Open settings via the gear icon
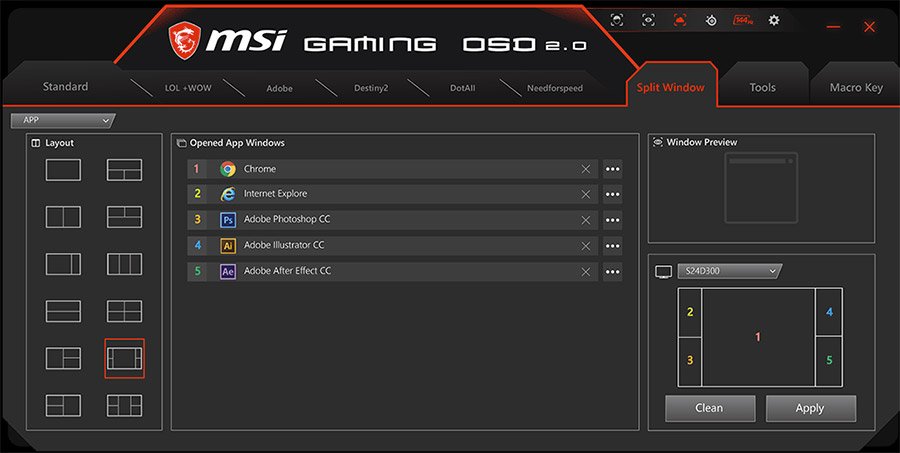The width and height of the screenshot is (900, 453). (x=774, y=20)
